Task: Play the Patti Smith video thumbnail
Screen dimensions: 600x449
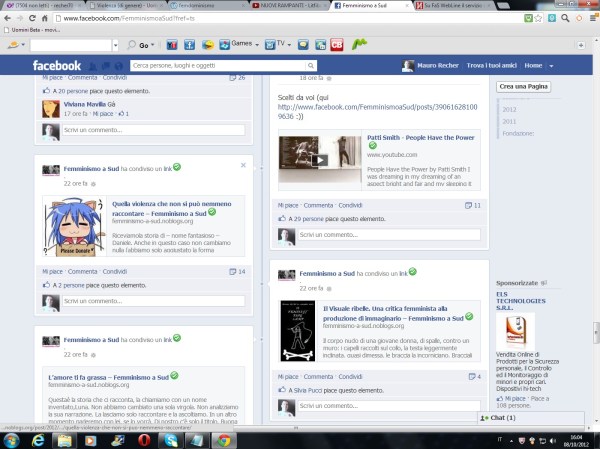Action: click(319, 160)
